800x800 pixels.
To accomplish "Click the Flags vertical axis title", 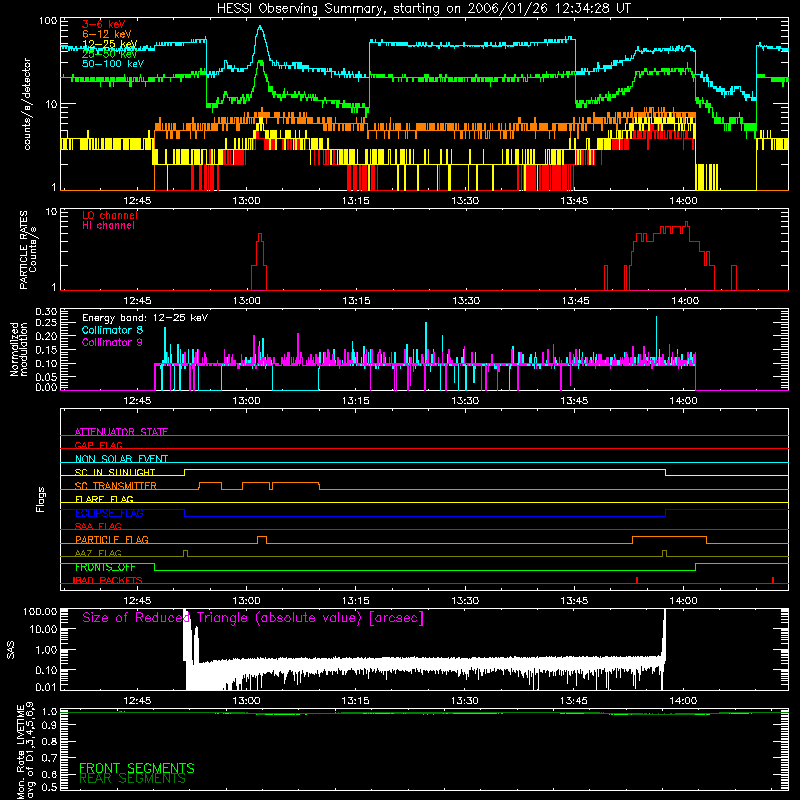I will [x=40, y=499].
